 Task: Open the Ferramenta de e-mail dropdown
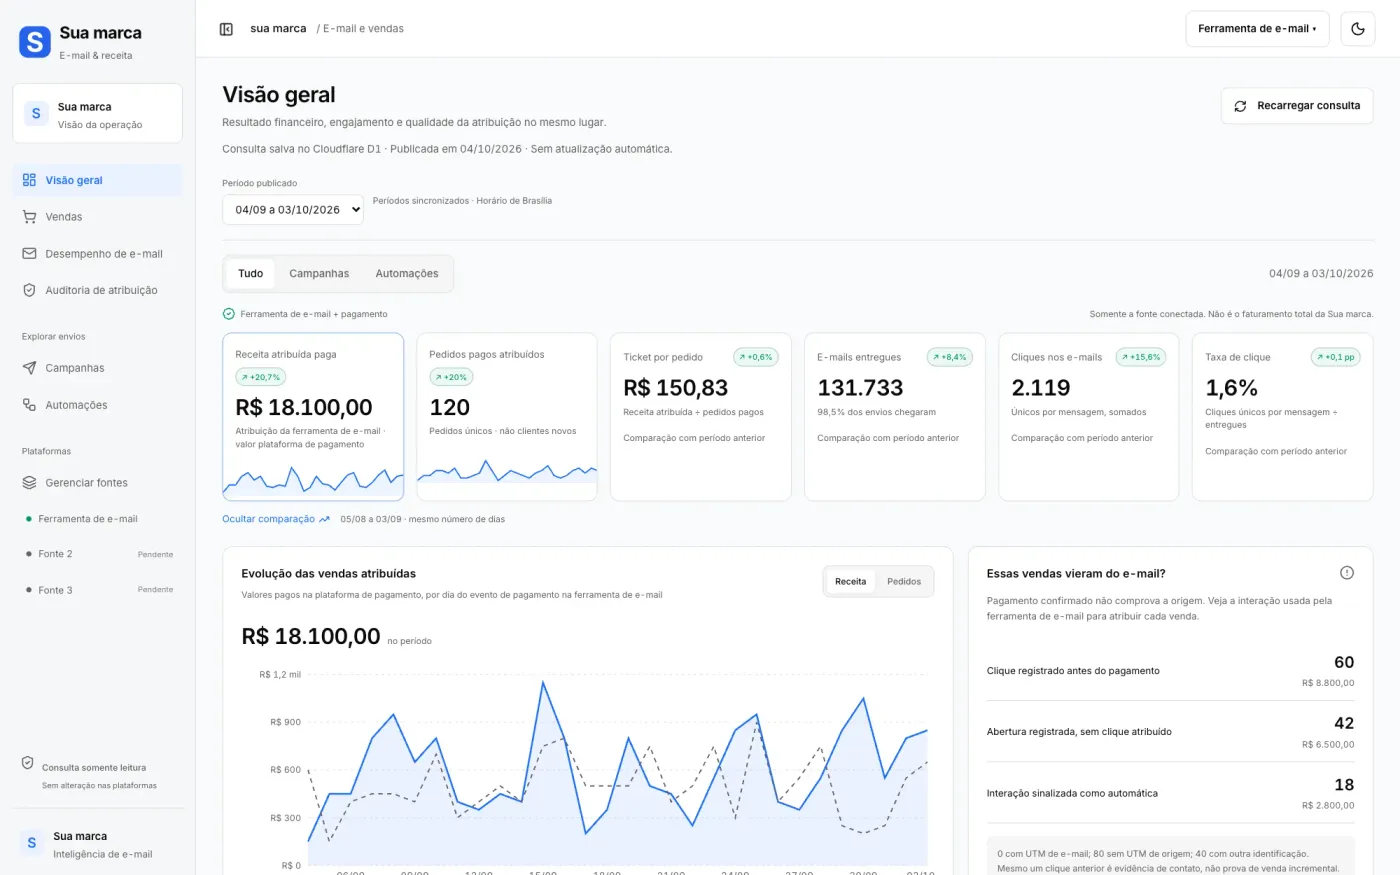pos(1257,29)
